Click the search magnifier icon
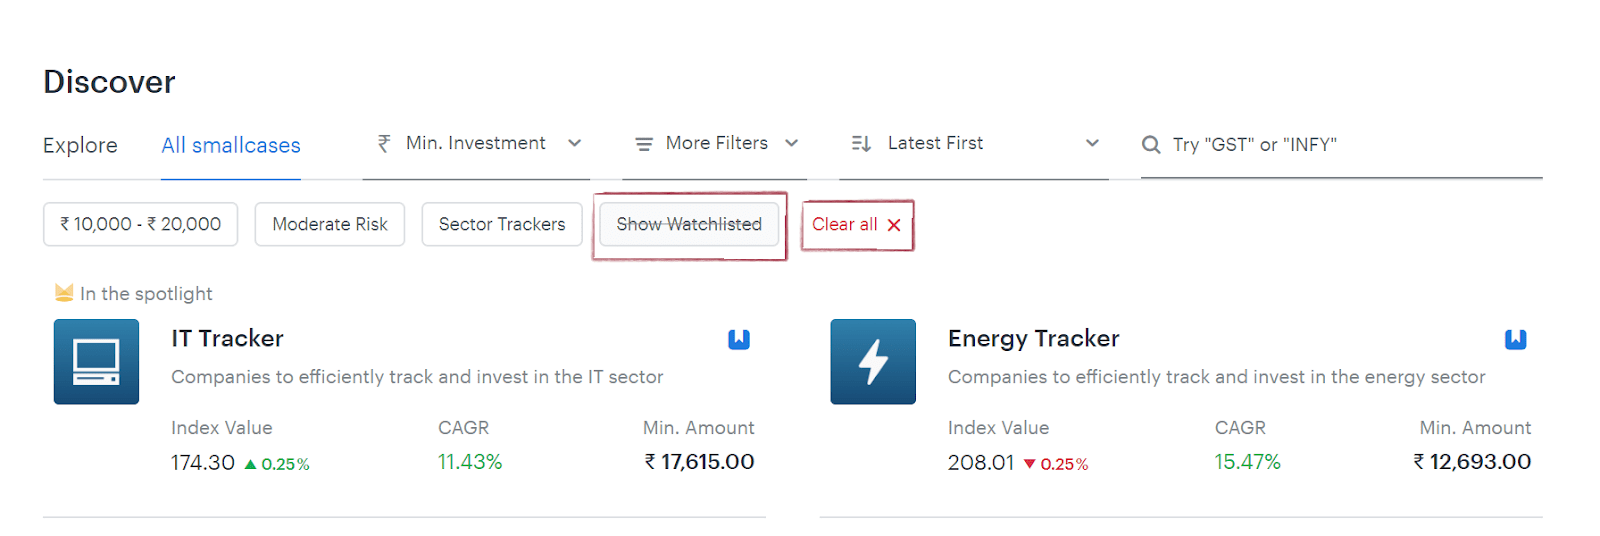 click(x=1151, y=145)
